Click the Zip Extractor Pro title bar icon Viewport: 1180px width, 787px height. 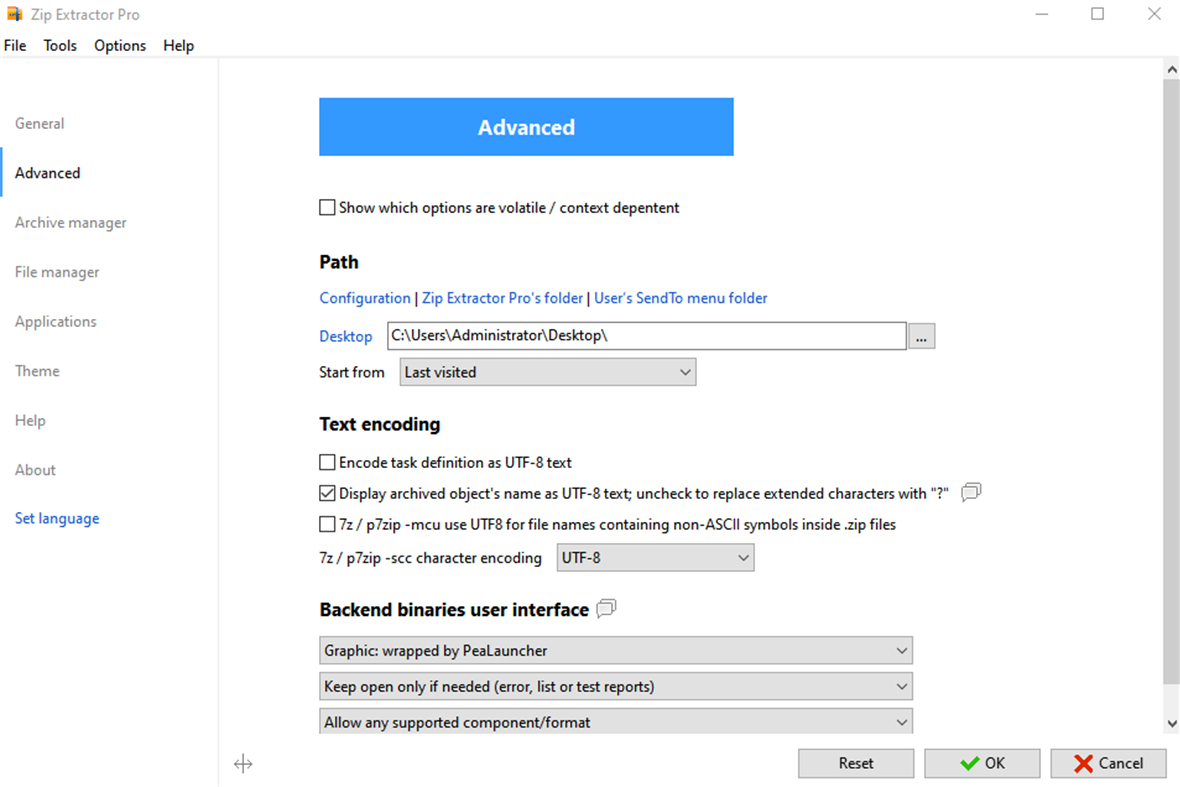(x=15, y=14)
